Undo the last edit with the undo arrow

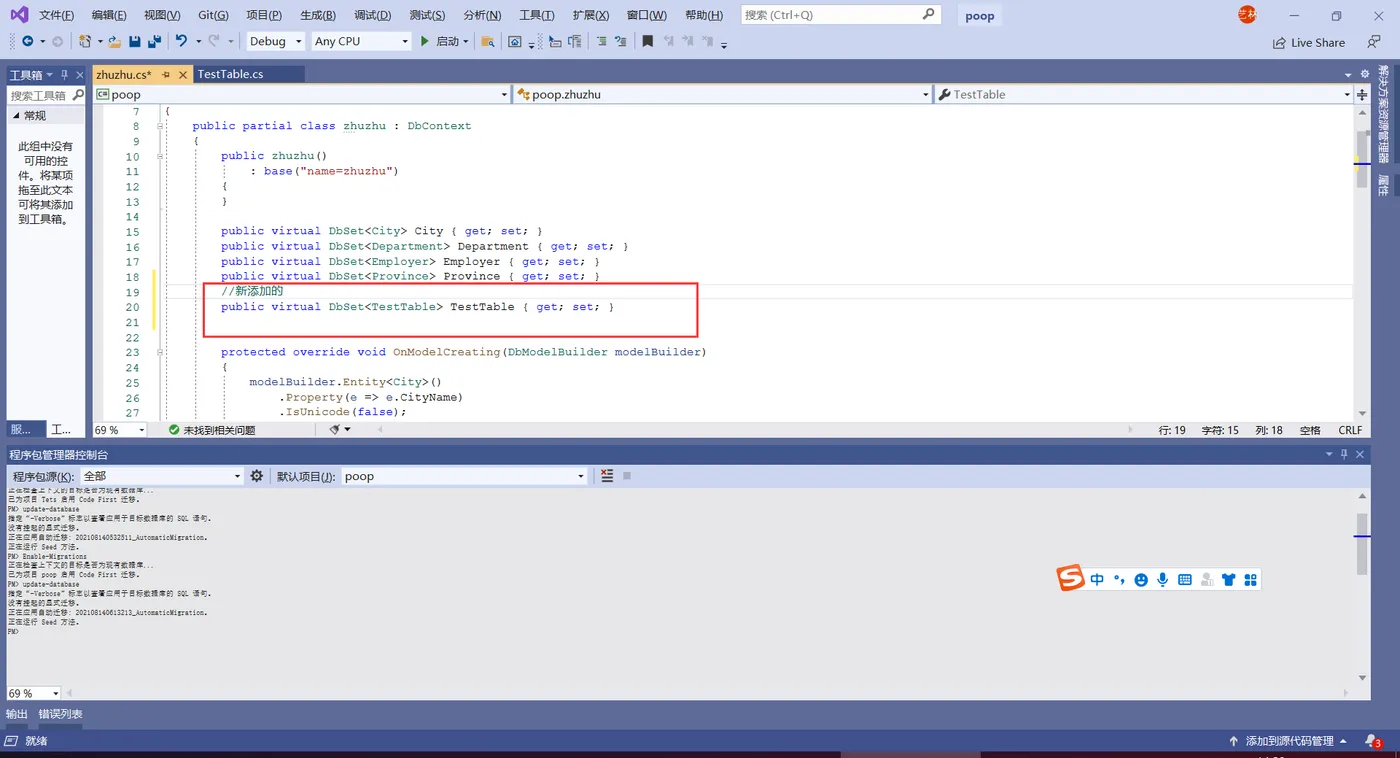point(181,41)
